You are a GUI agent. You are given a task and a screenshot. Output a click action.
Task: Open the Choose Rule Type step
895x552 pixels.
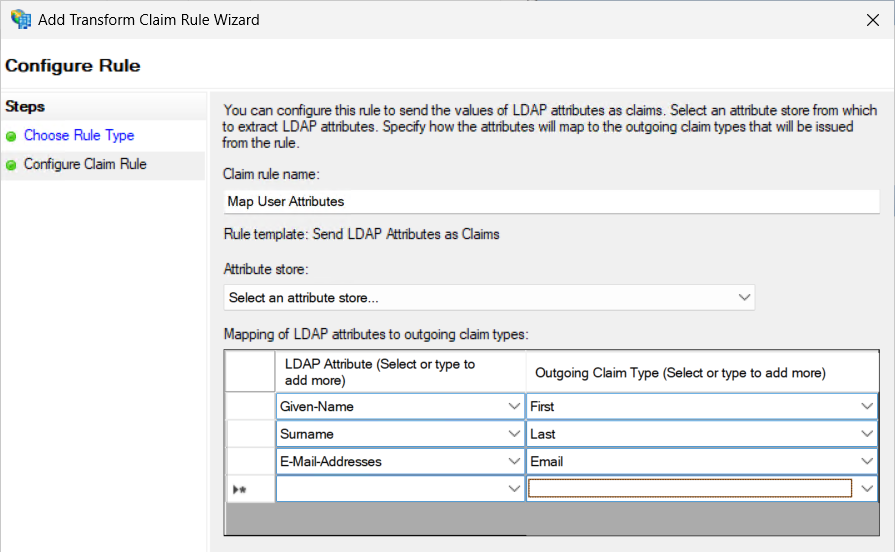tap(79, 135)
